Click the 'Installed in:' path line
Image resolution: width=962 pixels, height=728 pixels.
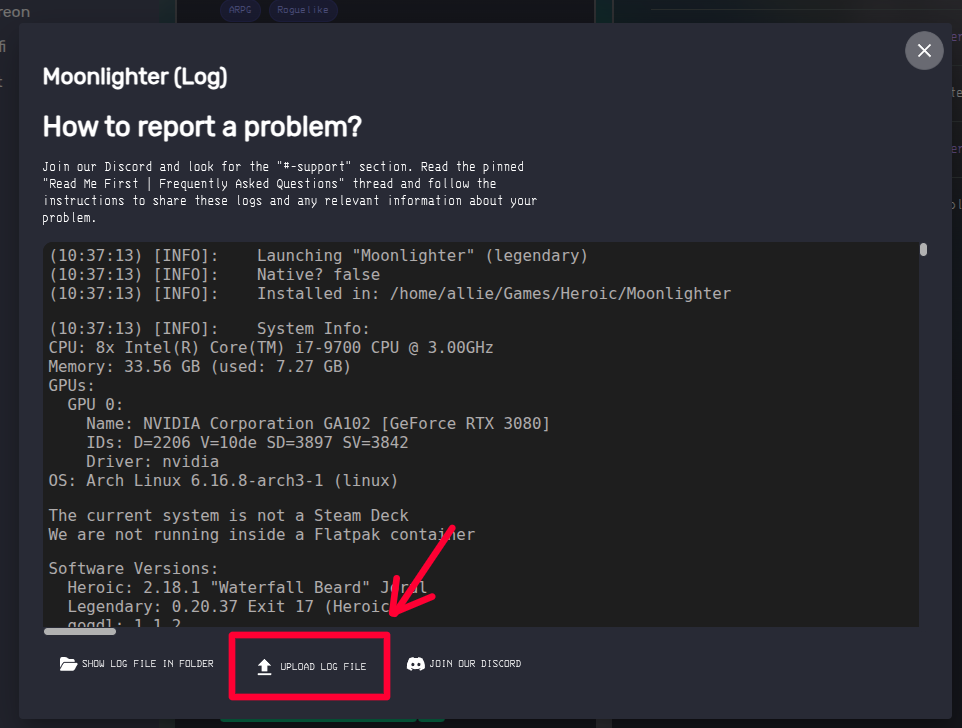click(x=390, y=294)
